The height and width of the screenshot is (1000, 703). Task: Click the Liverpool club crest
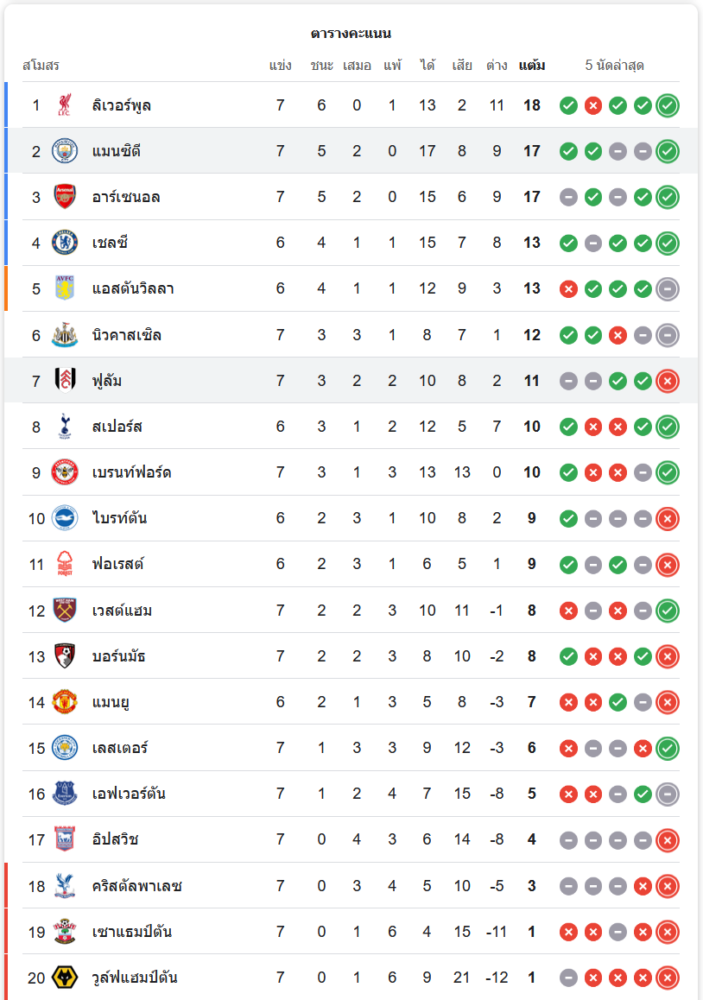coord(65,105)
